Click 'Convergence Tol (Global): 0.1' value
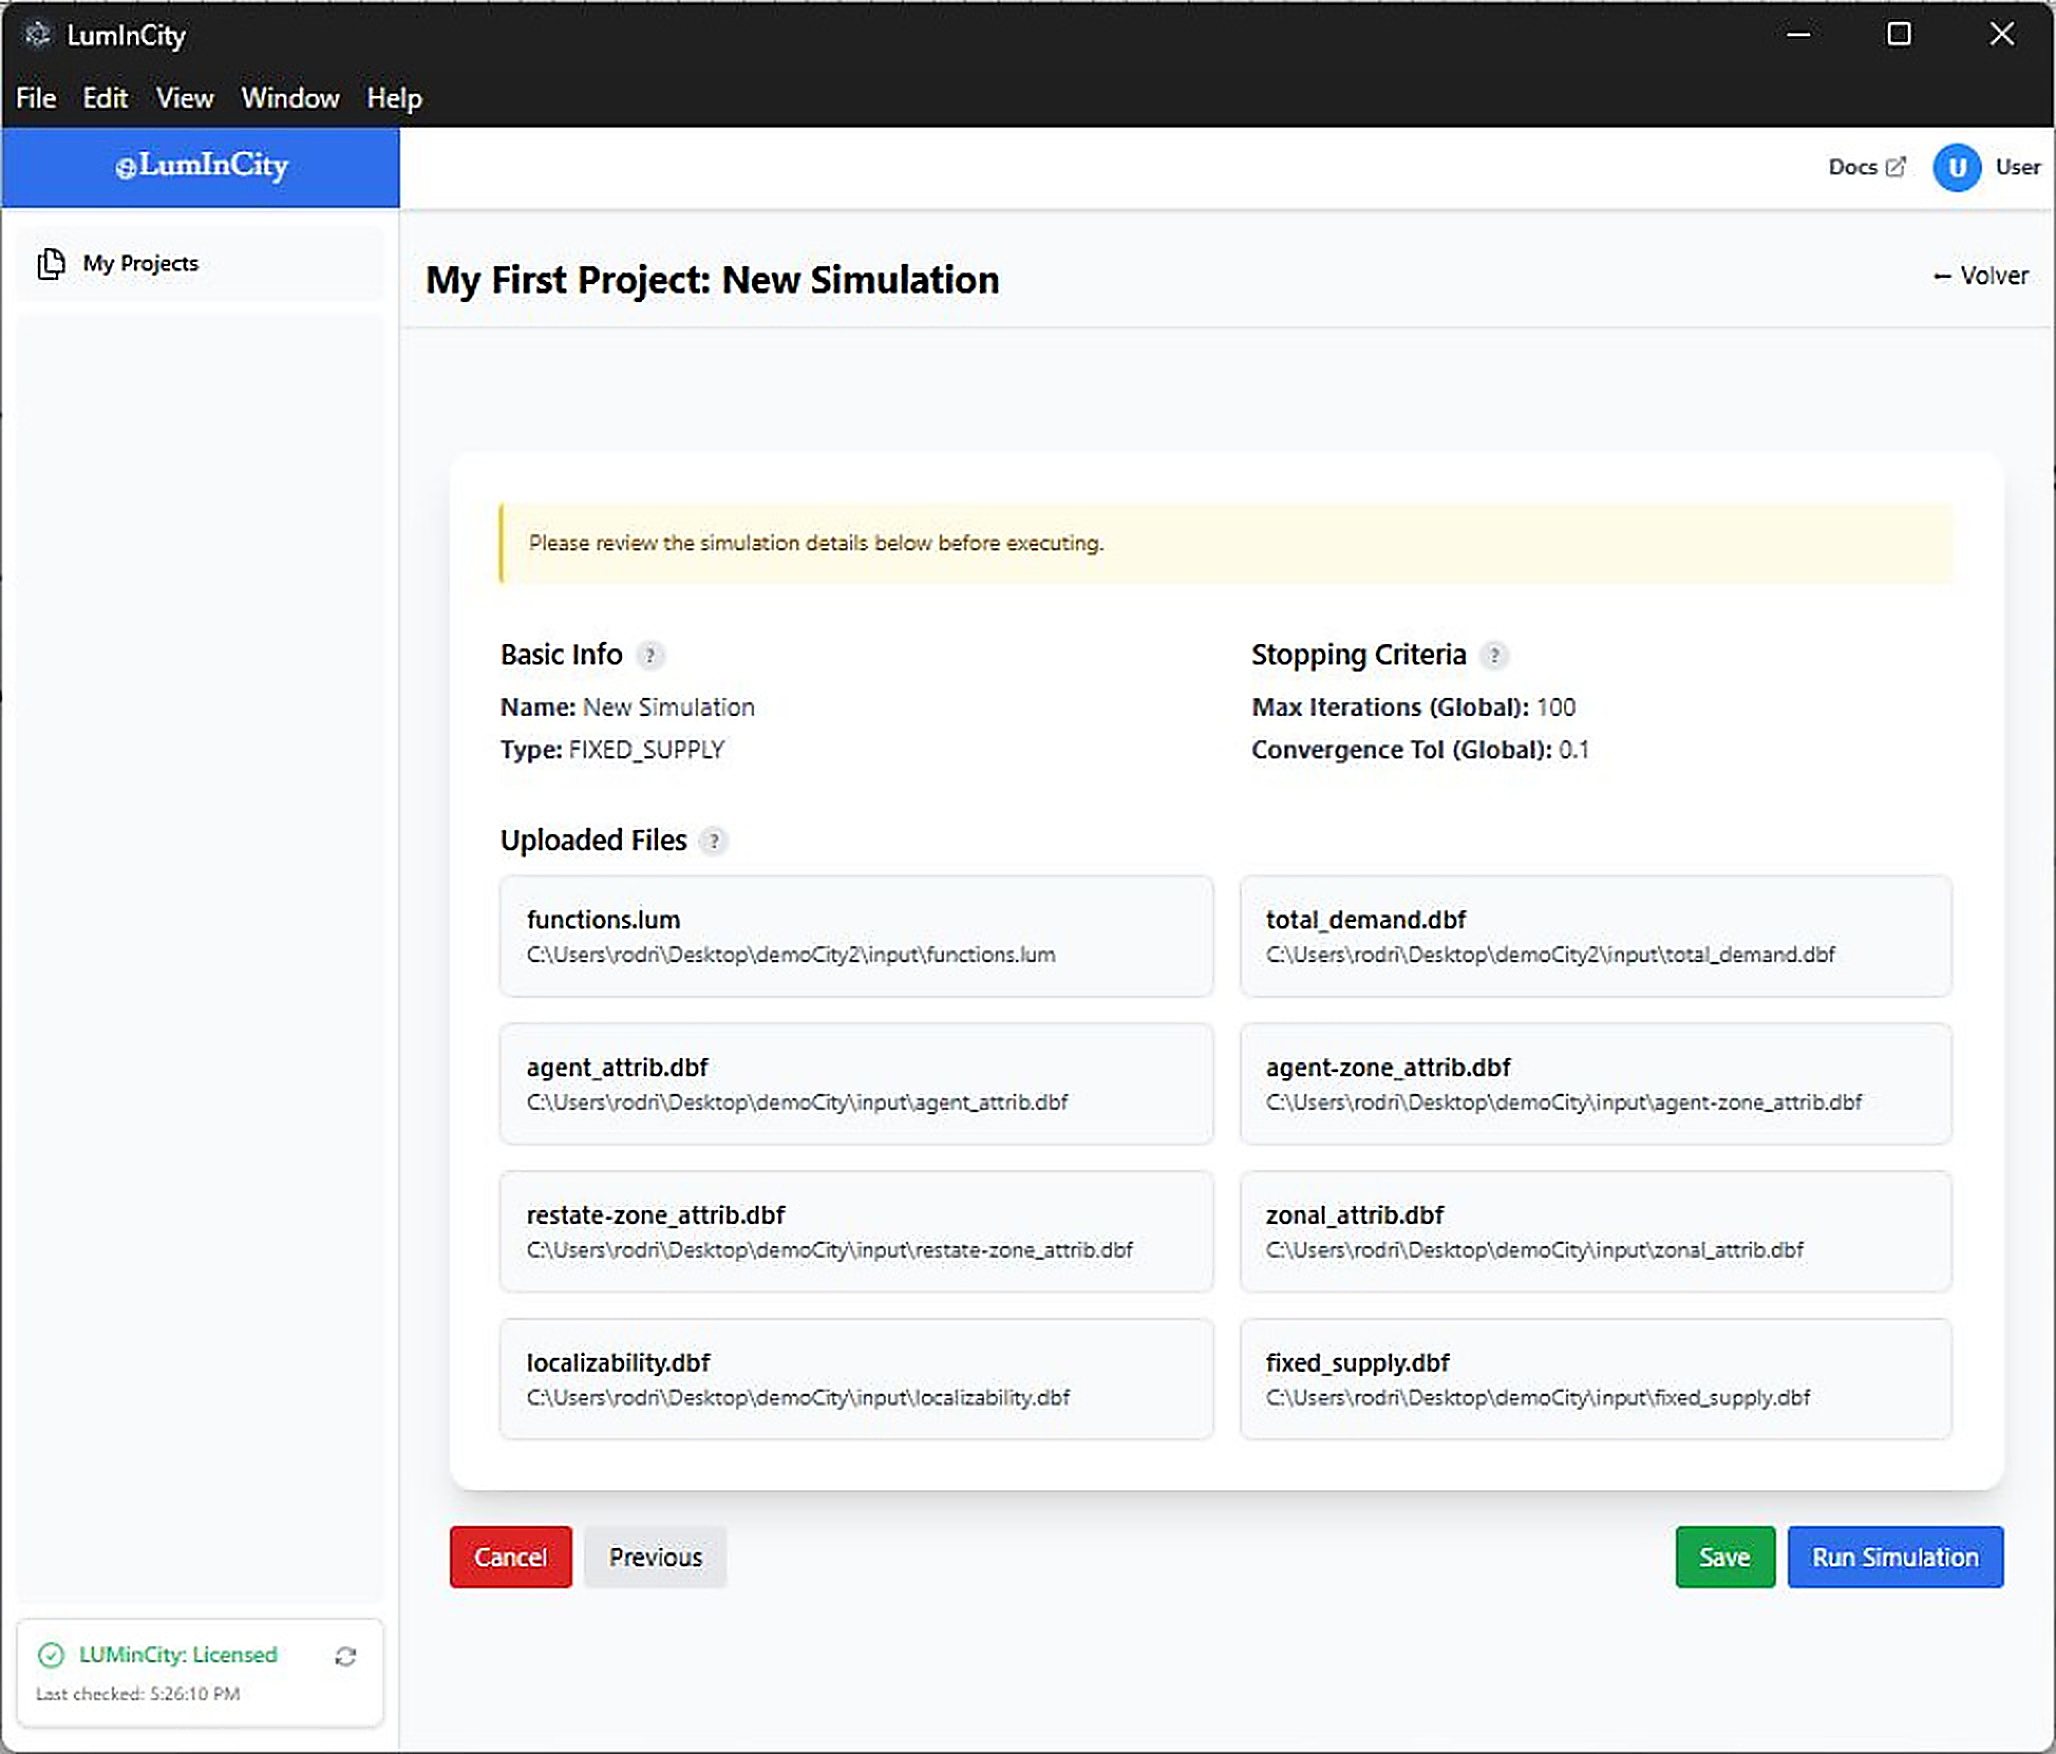2056x1754 pixels. click(1420, 750)
